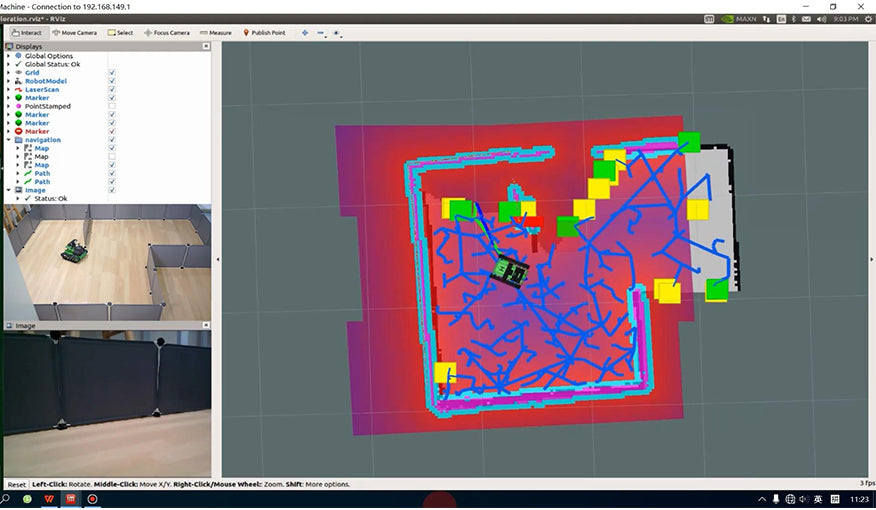Select the LaserScan display entry
This screenshot has width=876, height=510.
tap(41, 90)
